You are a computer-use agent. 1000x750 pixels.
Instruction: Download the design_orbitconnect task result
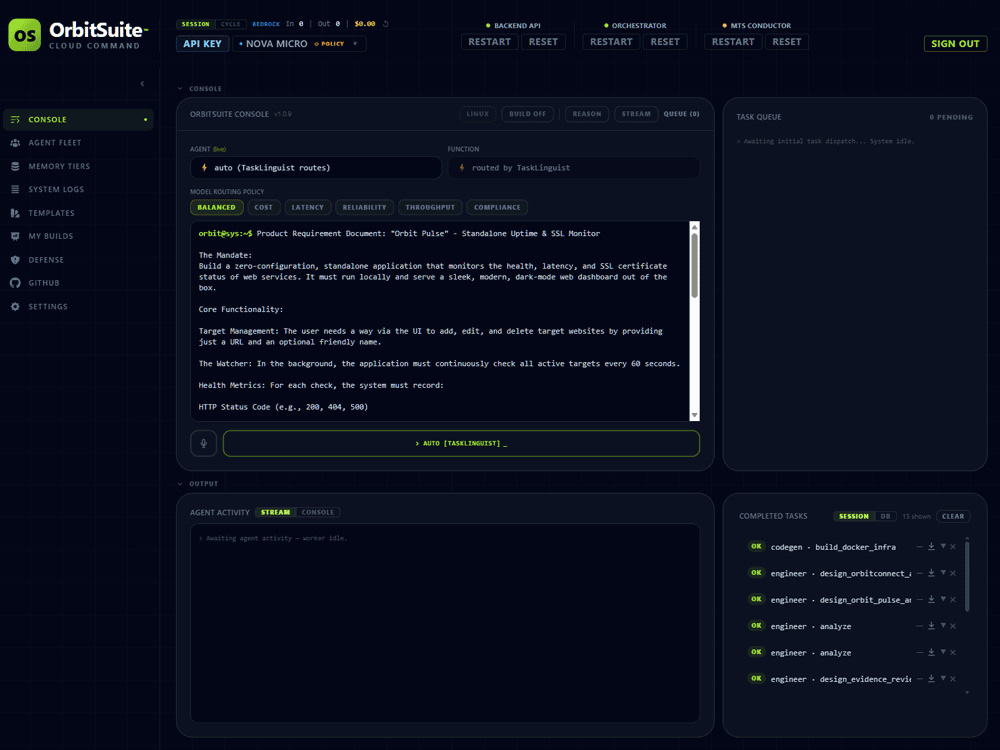931,573
